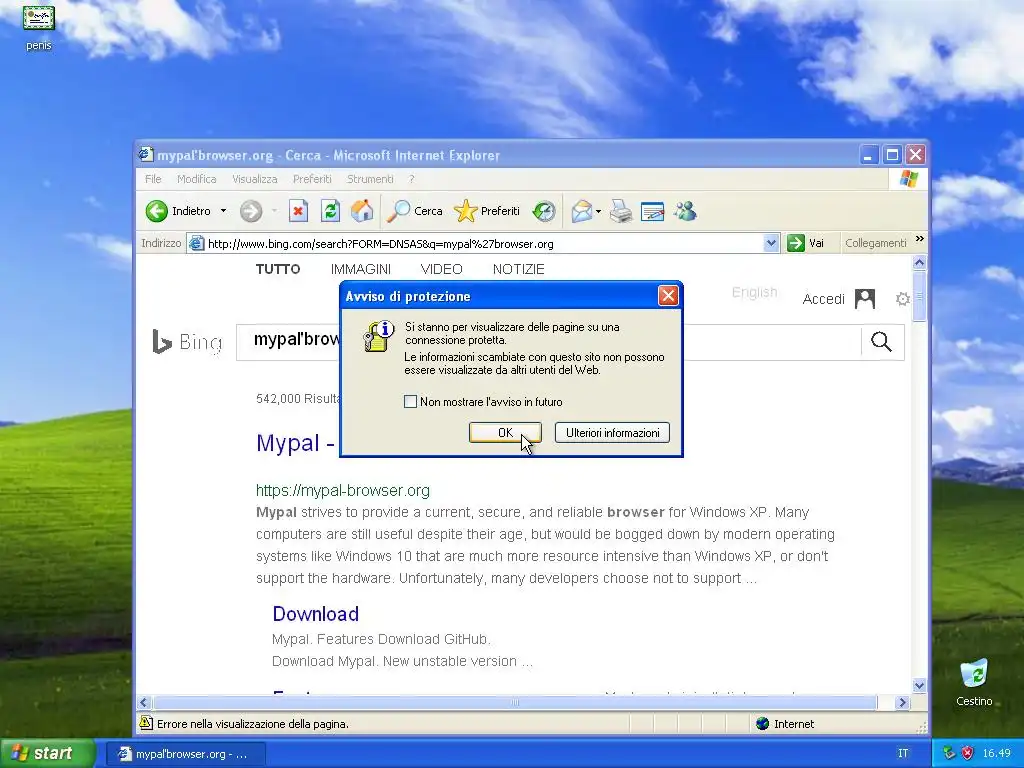The width and height of the screenshot is (1024, 768).
Task: Click the Print toolbar icon
Action: point(621,211)
